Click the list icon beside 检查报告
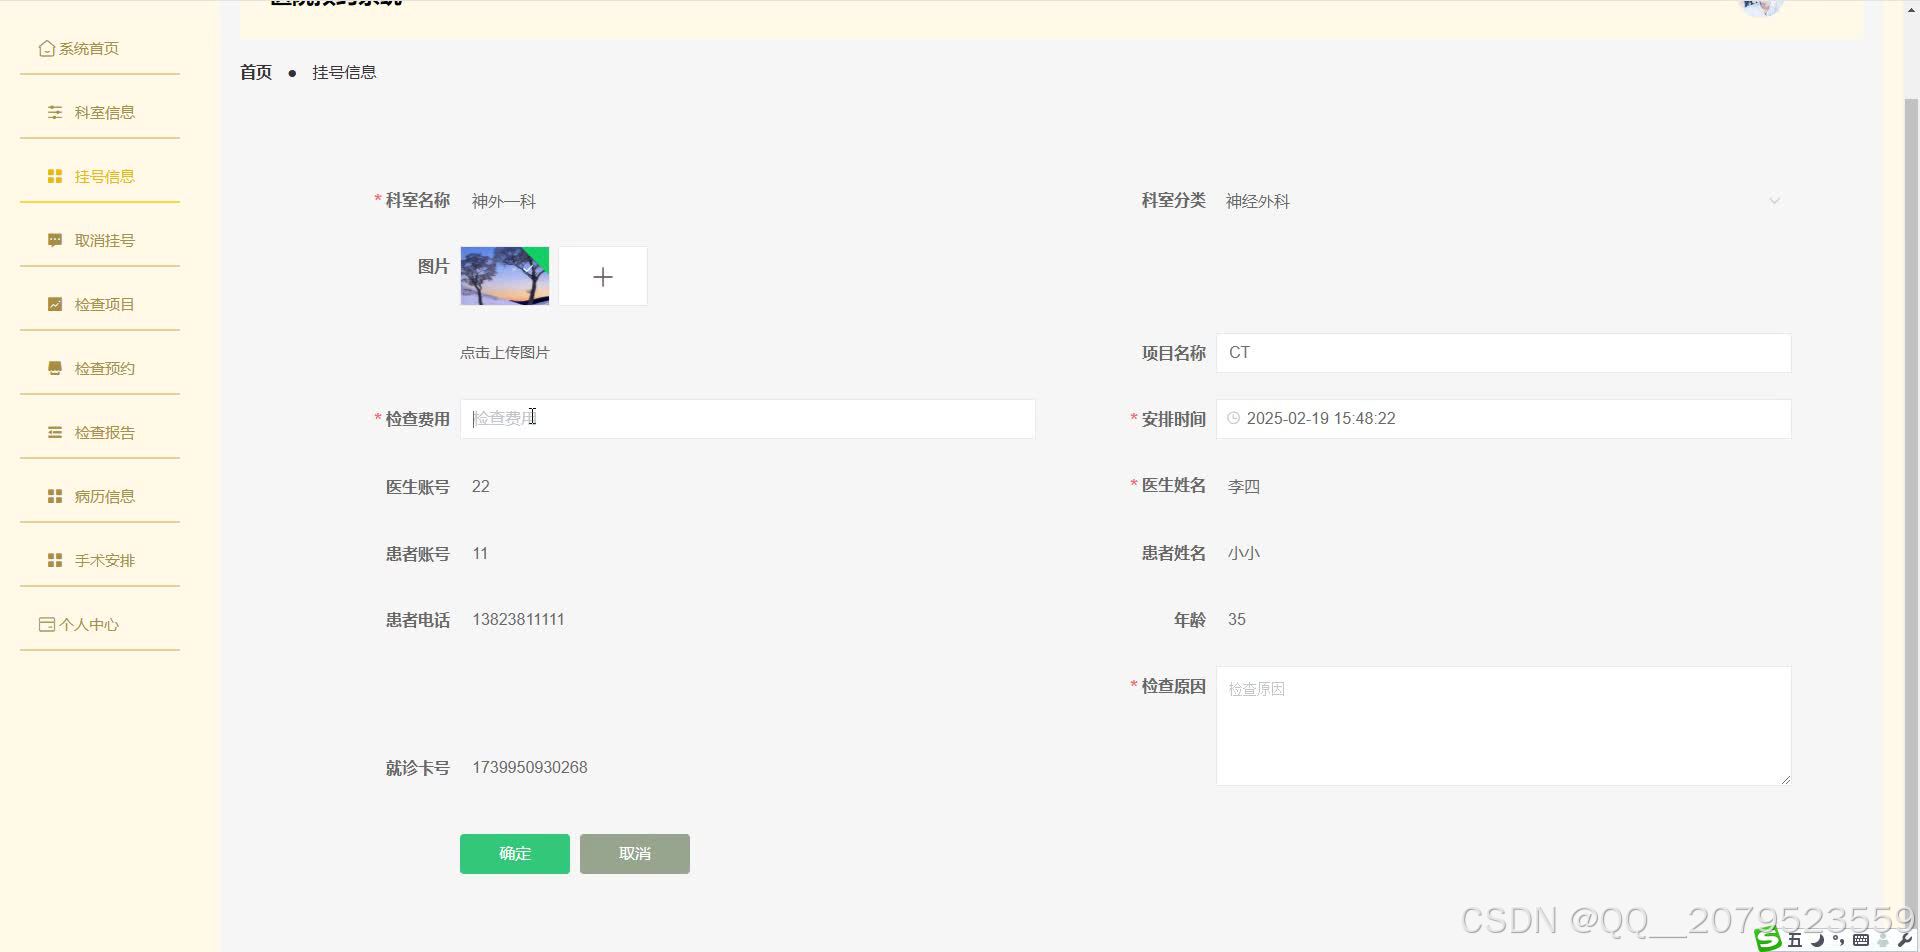1920x952 pixels. coord(55,432)
